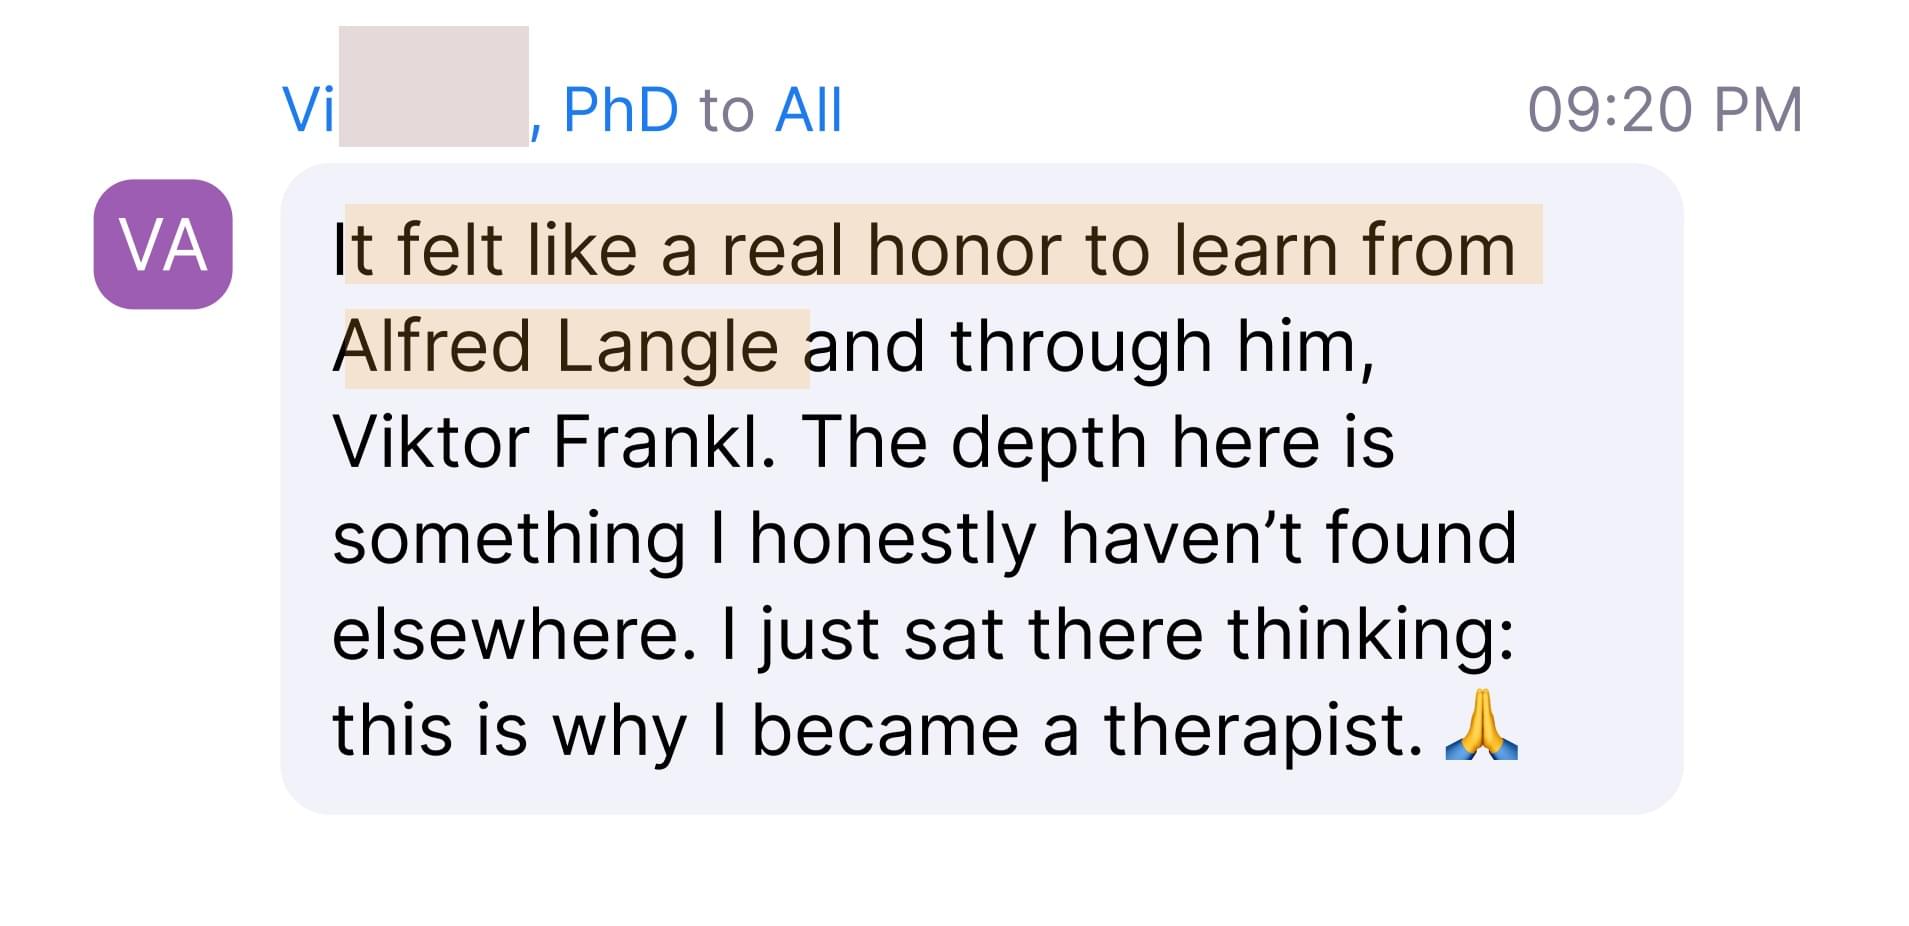Click the redacted name block in header

coord(433,87)
